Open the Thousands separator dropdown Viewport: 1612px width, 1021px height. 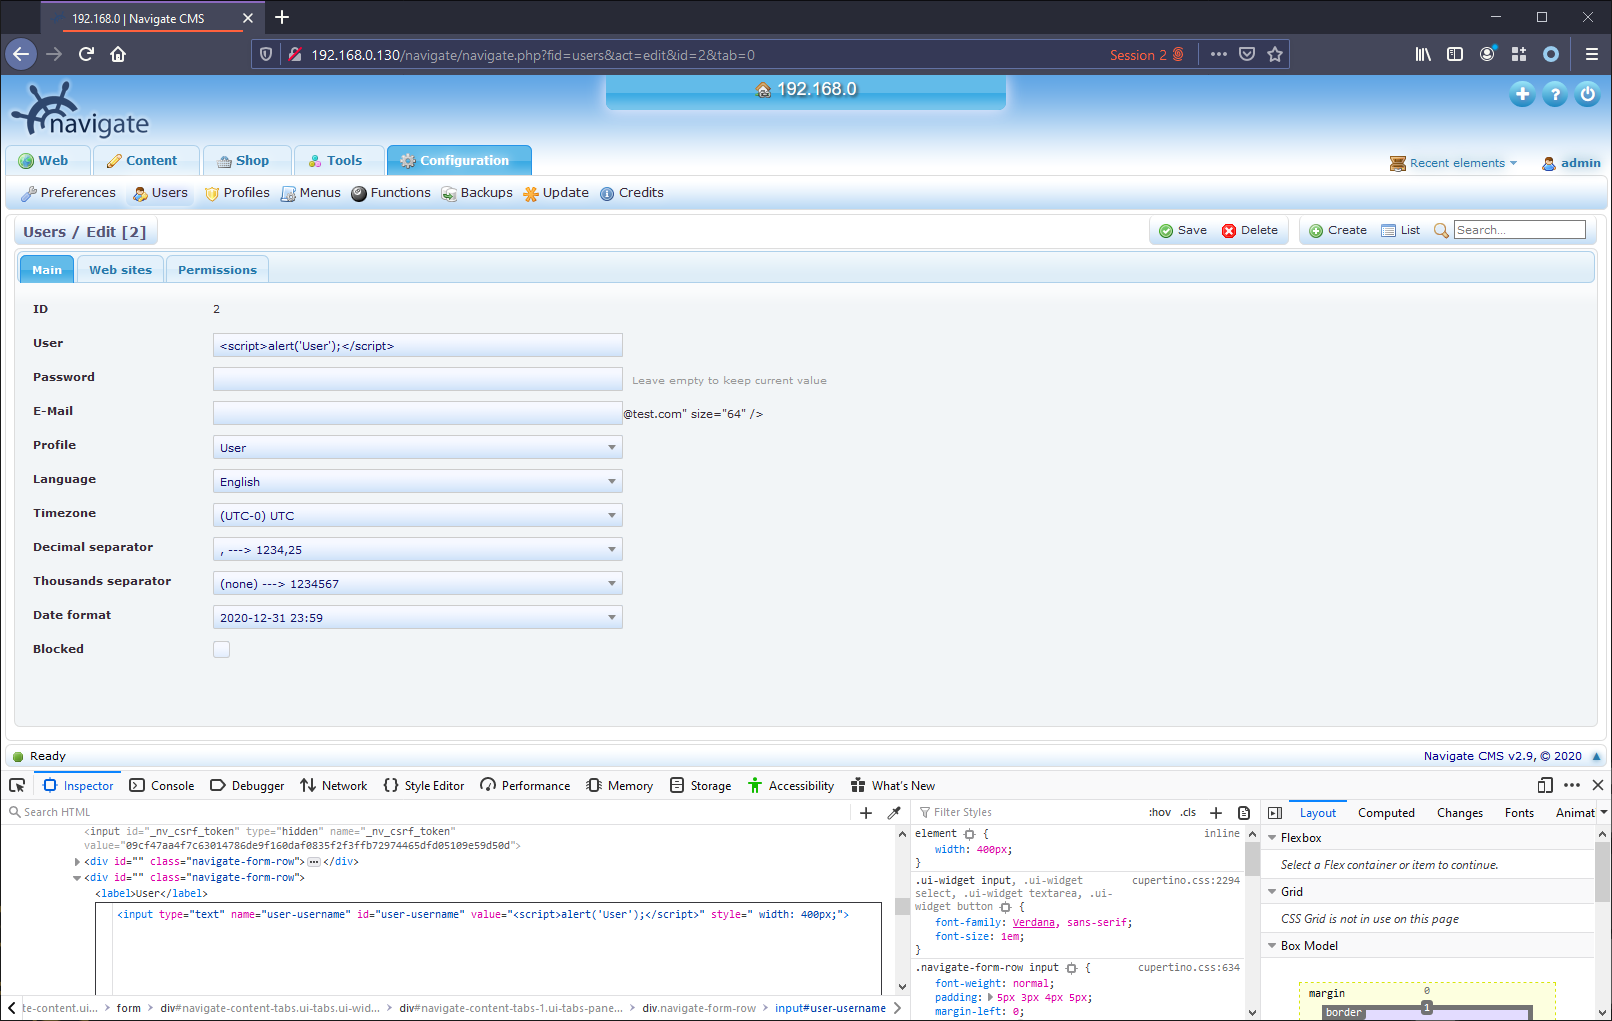click(418, 583)
